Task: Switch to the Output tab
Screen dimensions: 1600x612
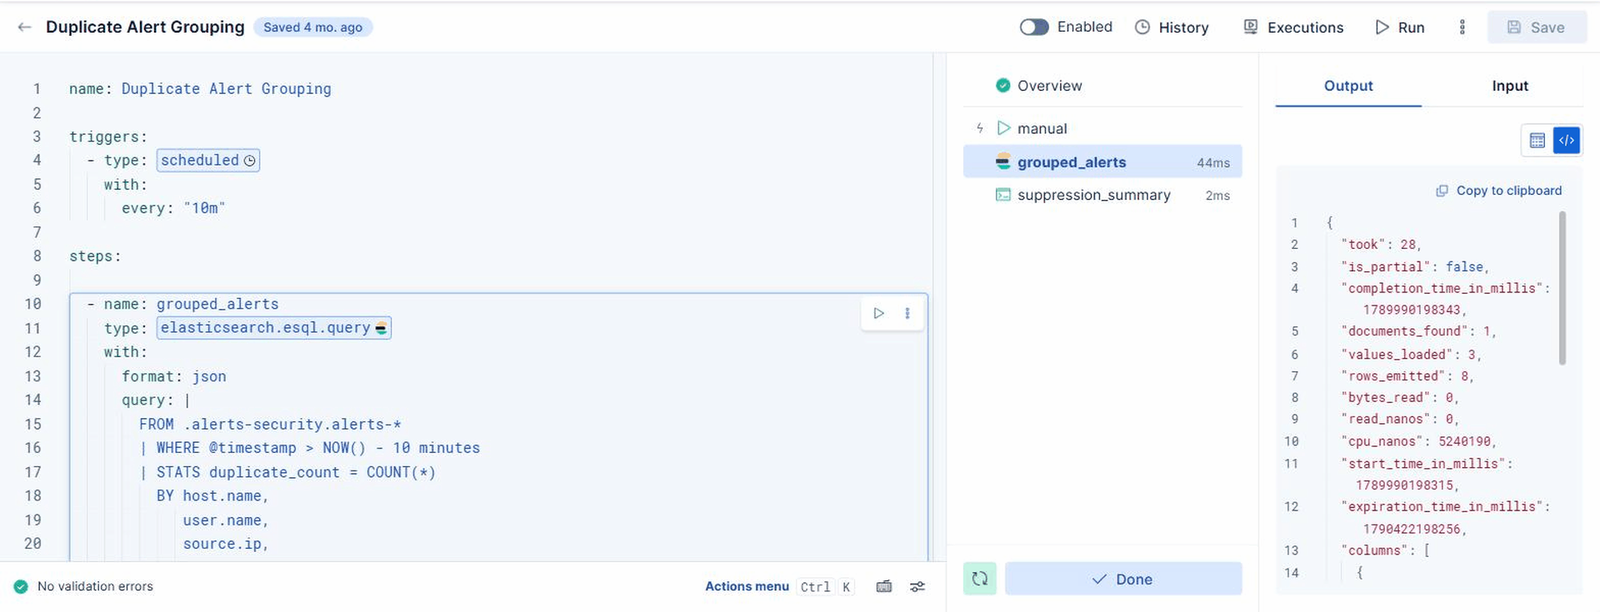Action: (x=1348, y=86)
